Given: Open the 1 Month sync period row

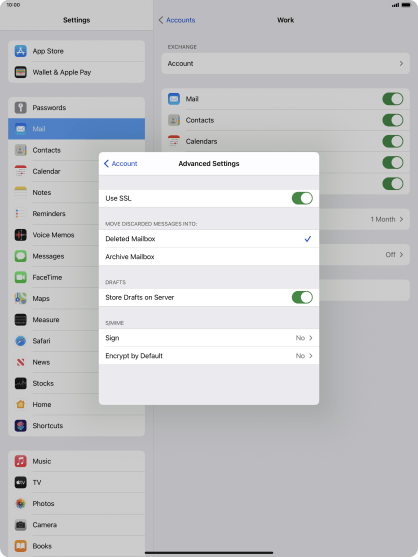Looking at the screenshot, I should (364, 219).
